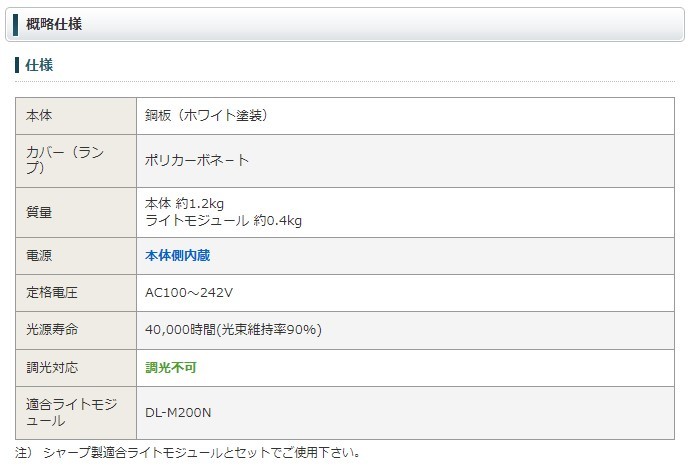Click the DL-M200N model number

[x=177, y=414]
